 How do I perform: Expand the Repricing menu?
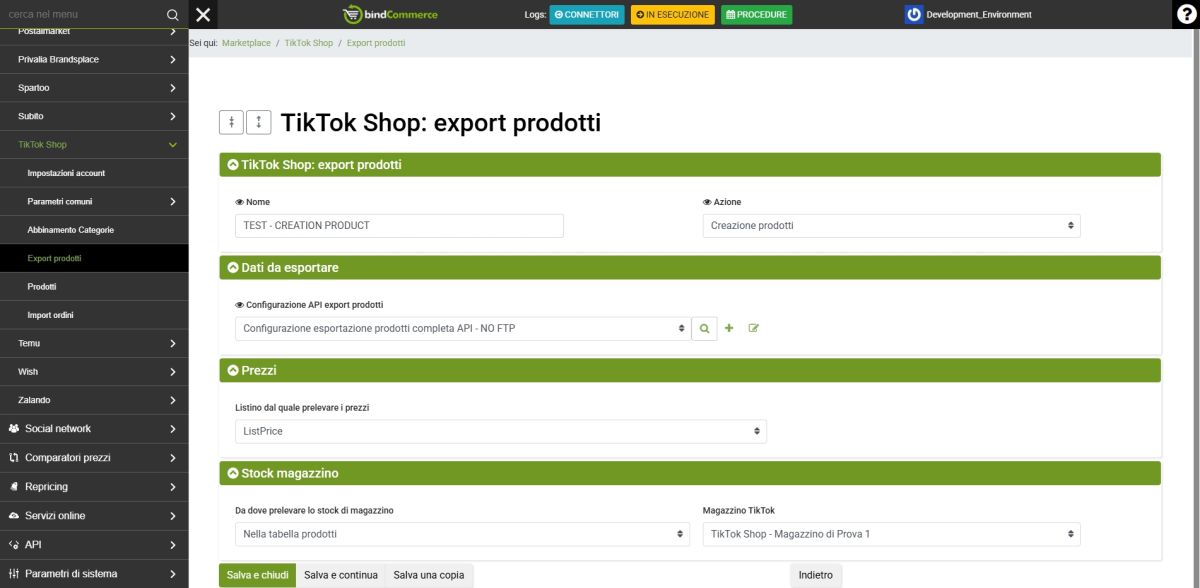(x=94, y=487)
